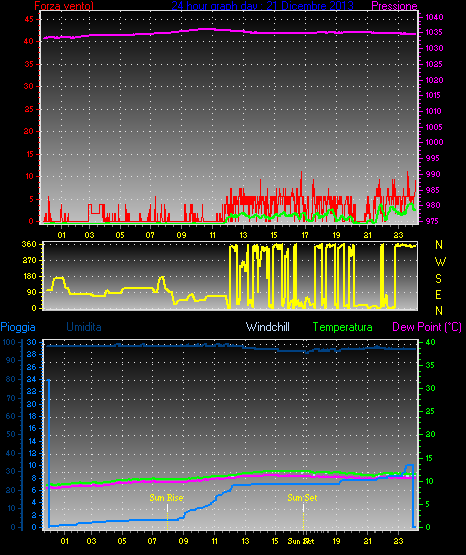Click the 1035 value on pressure axis
The height and width of the screenshot is (555, 466).
[434, 32]
